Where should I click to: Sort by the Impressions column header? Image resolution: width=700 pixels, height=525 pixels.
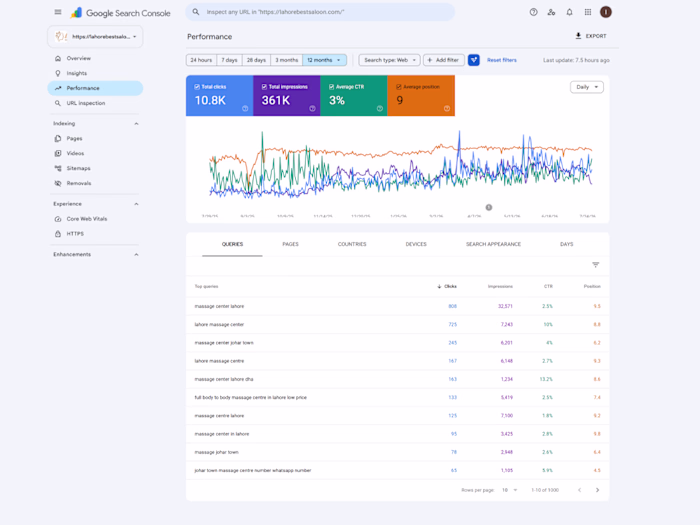pos(500,287)
